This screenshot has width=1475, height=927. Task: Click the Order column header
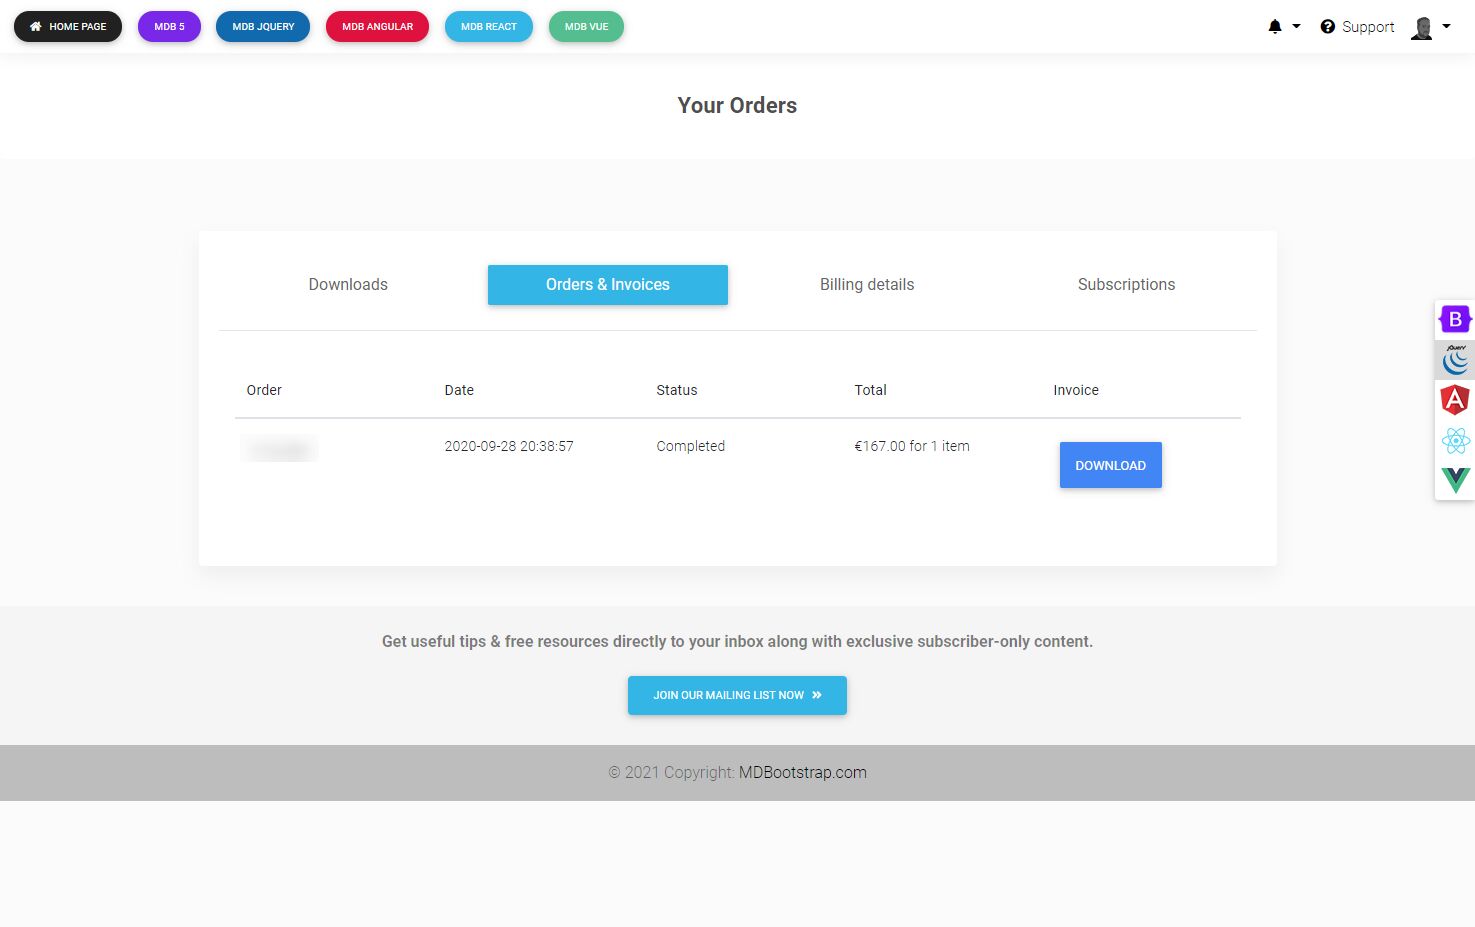tap(264, 390)
